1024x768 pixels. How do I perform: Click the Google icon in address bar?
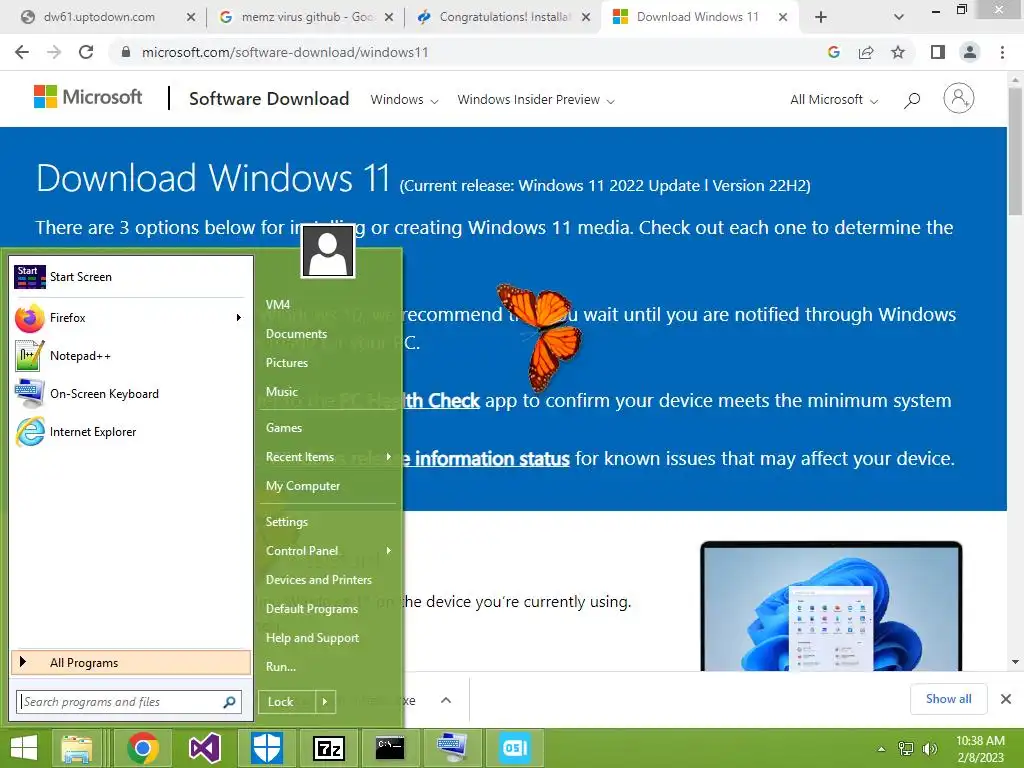(834, 52)
